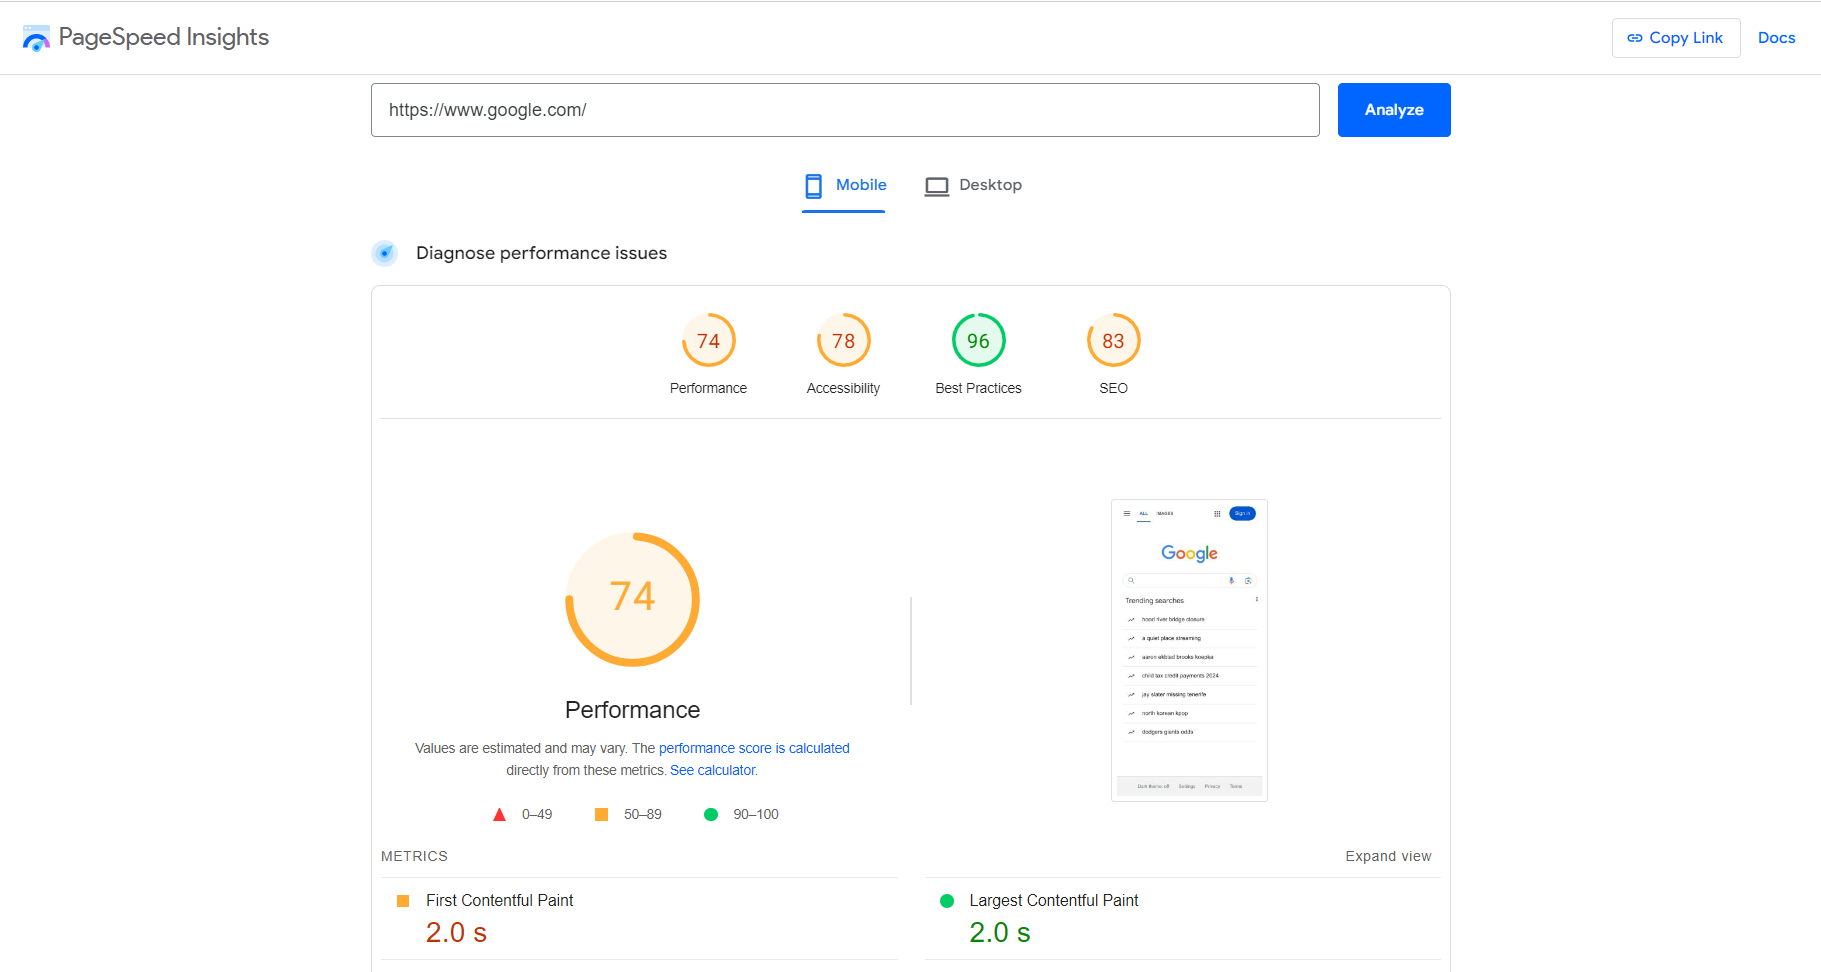Click the large 74 performance gauge
Screen dimensions: 1821x972
coord(633,599)
